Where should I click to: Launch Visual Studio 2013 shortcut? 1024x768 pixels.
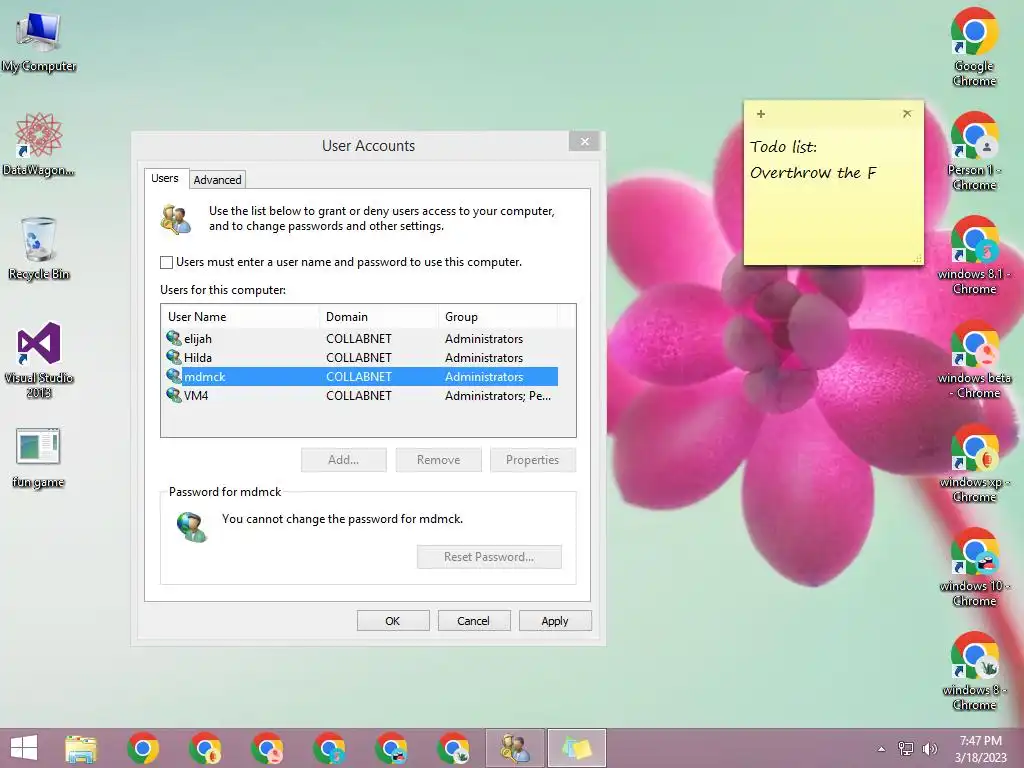pos(39,359)
